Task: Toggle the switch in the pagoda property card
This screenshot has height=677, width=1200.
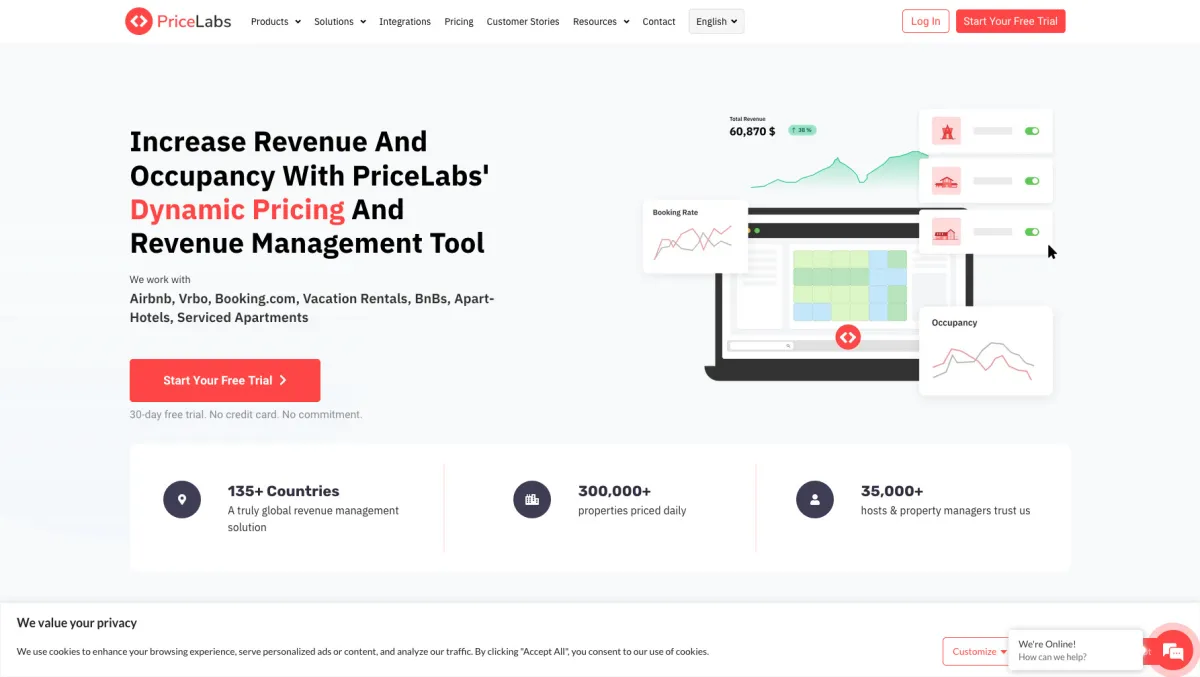Action: (1032, 131)
